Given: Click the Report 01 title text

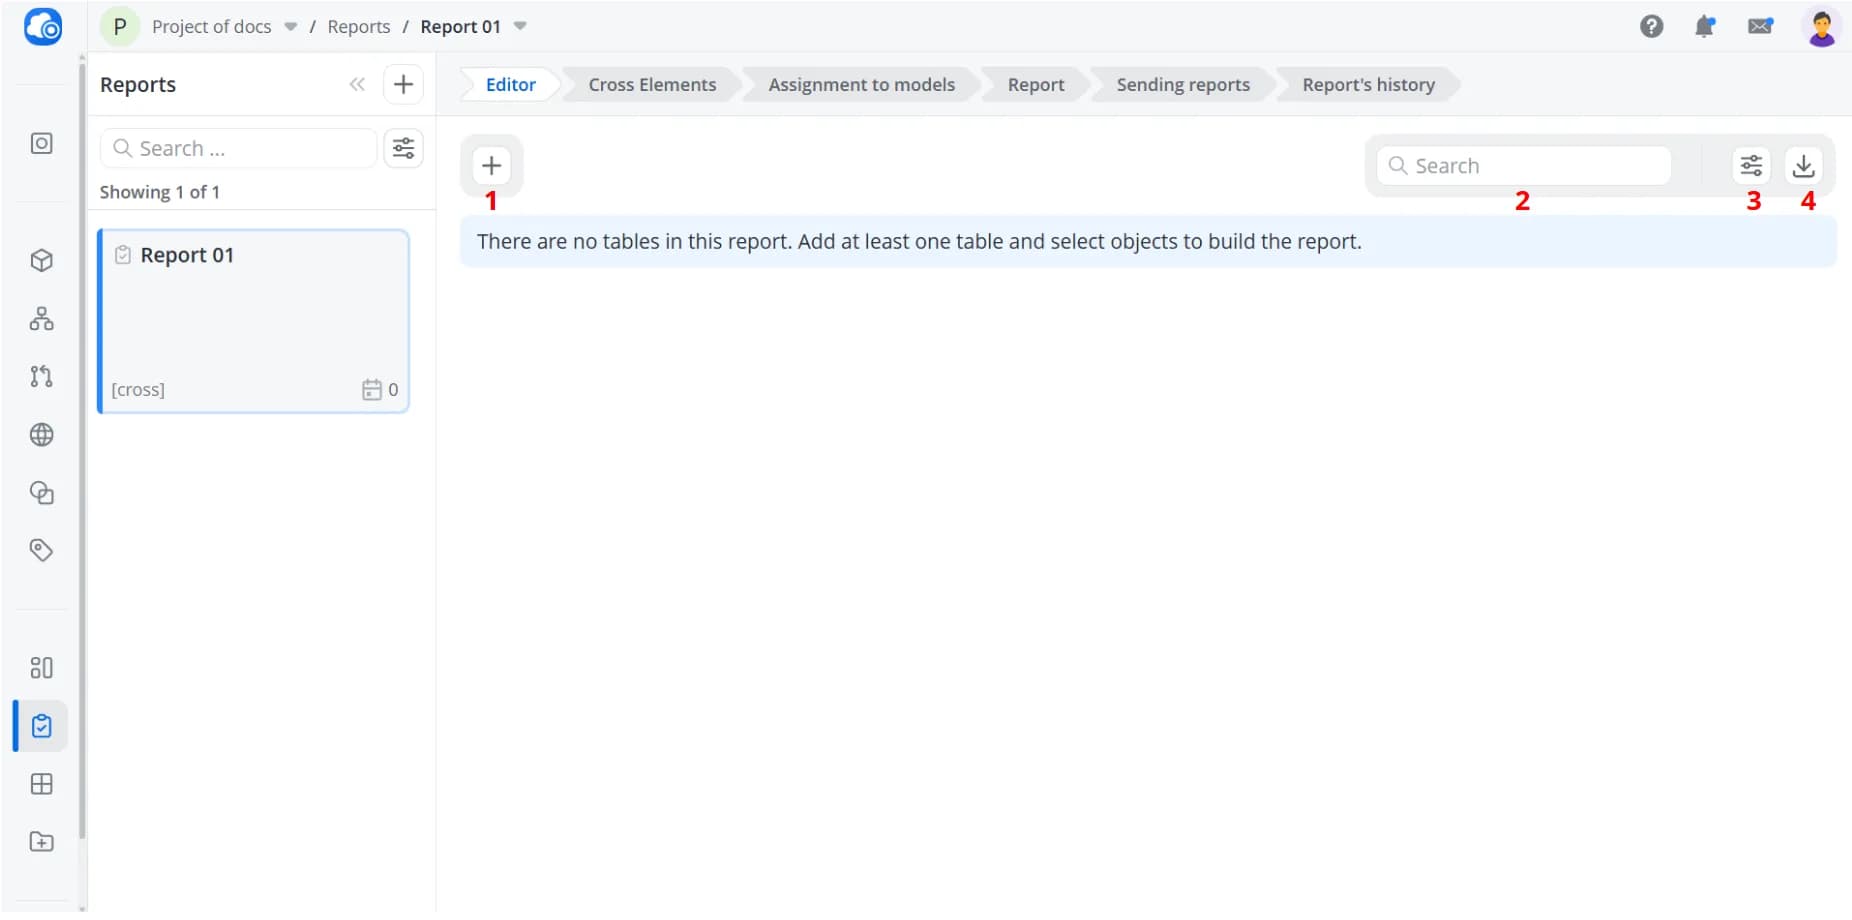Looking at the screenshot, I should 187,255.
